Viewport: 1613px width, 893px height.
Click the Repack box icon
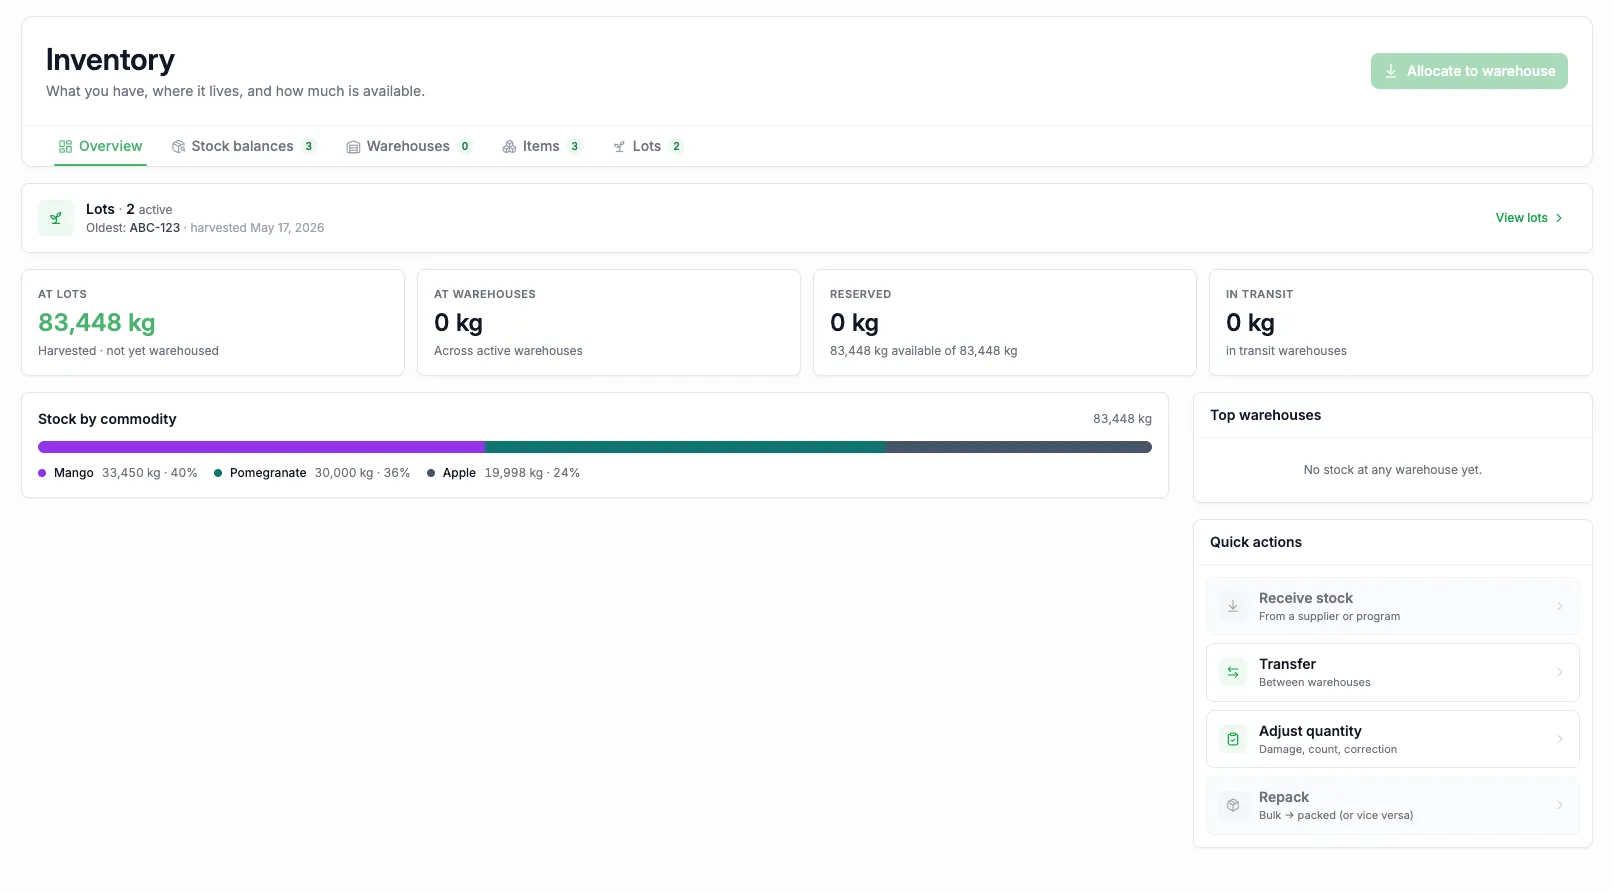click(1233, 805)
